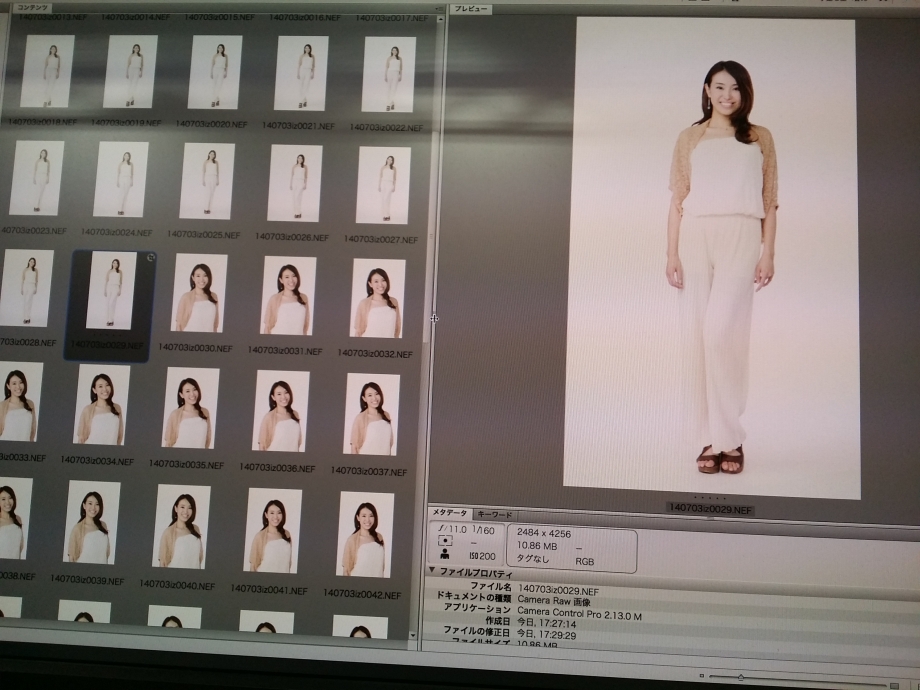
Task: Select thumbnail 140703iz0021.NEF
Action: pyautogui.click(x=301, y=73)
